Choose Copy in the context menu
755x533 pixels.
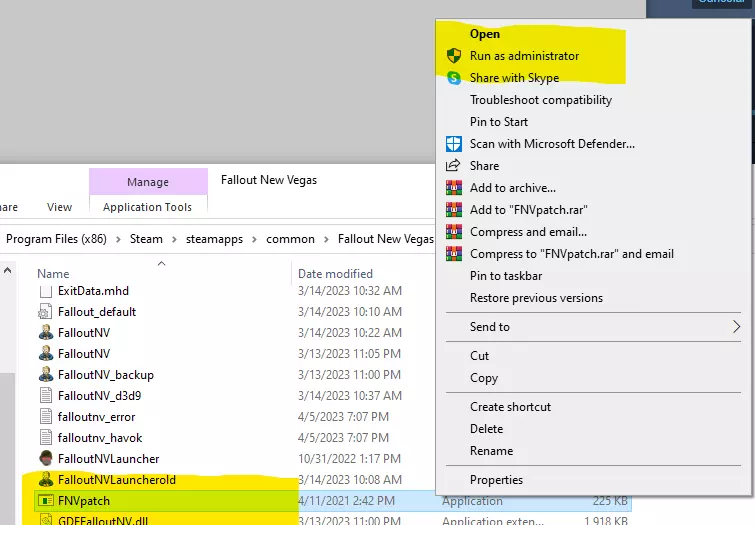484,378
